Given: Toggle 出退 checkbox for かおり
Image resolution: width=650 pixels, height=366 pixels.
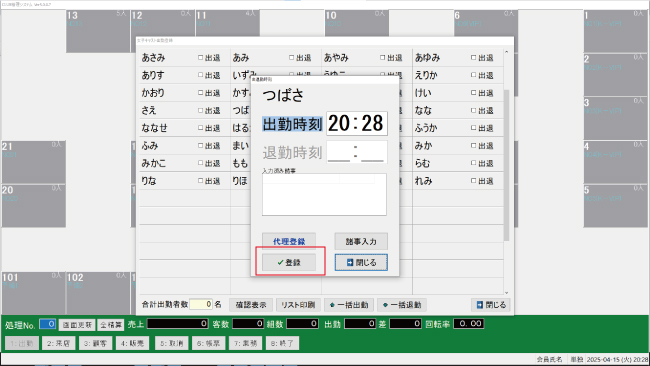Looking at the screenshot, I should [x=201, y=93].
